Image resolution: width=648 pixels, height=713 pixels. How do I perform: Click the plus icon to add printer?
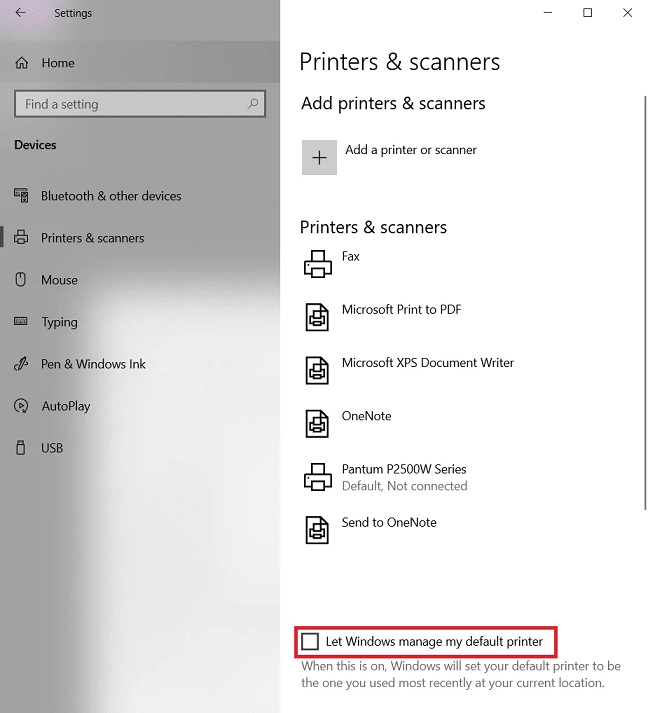click(x=319, y=157)
